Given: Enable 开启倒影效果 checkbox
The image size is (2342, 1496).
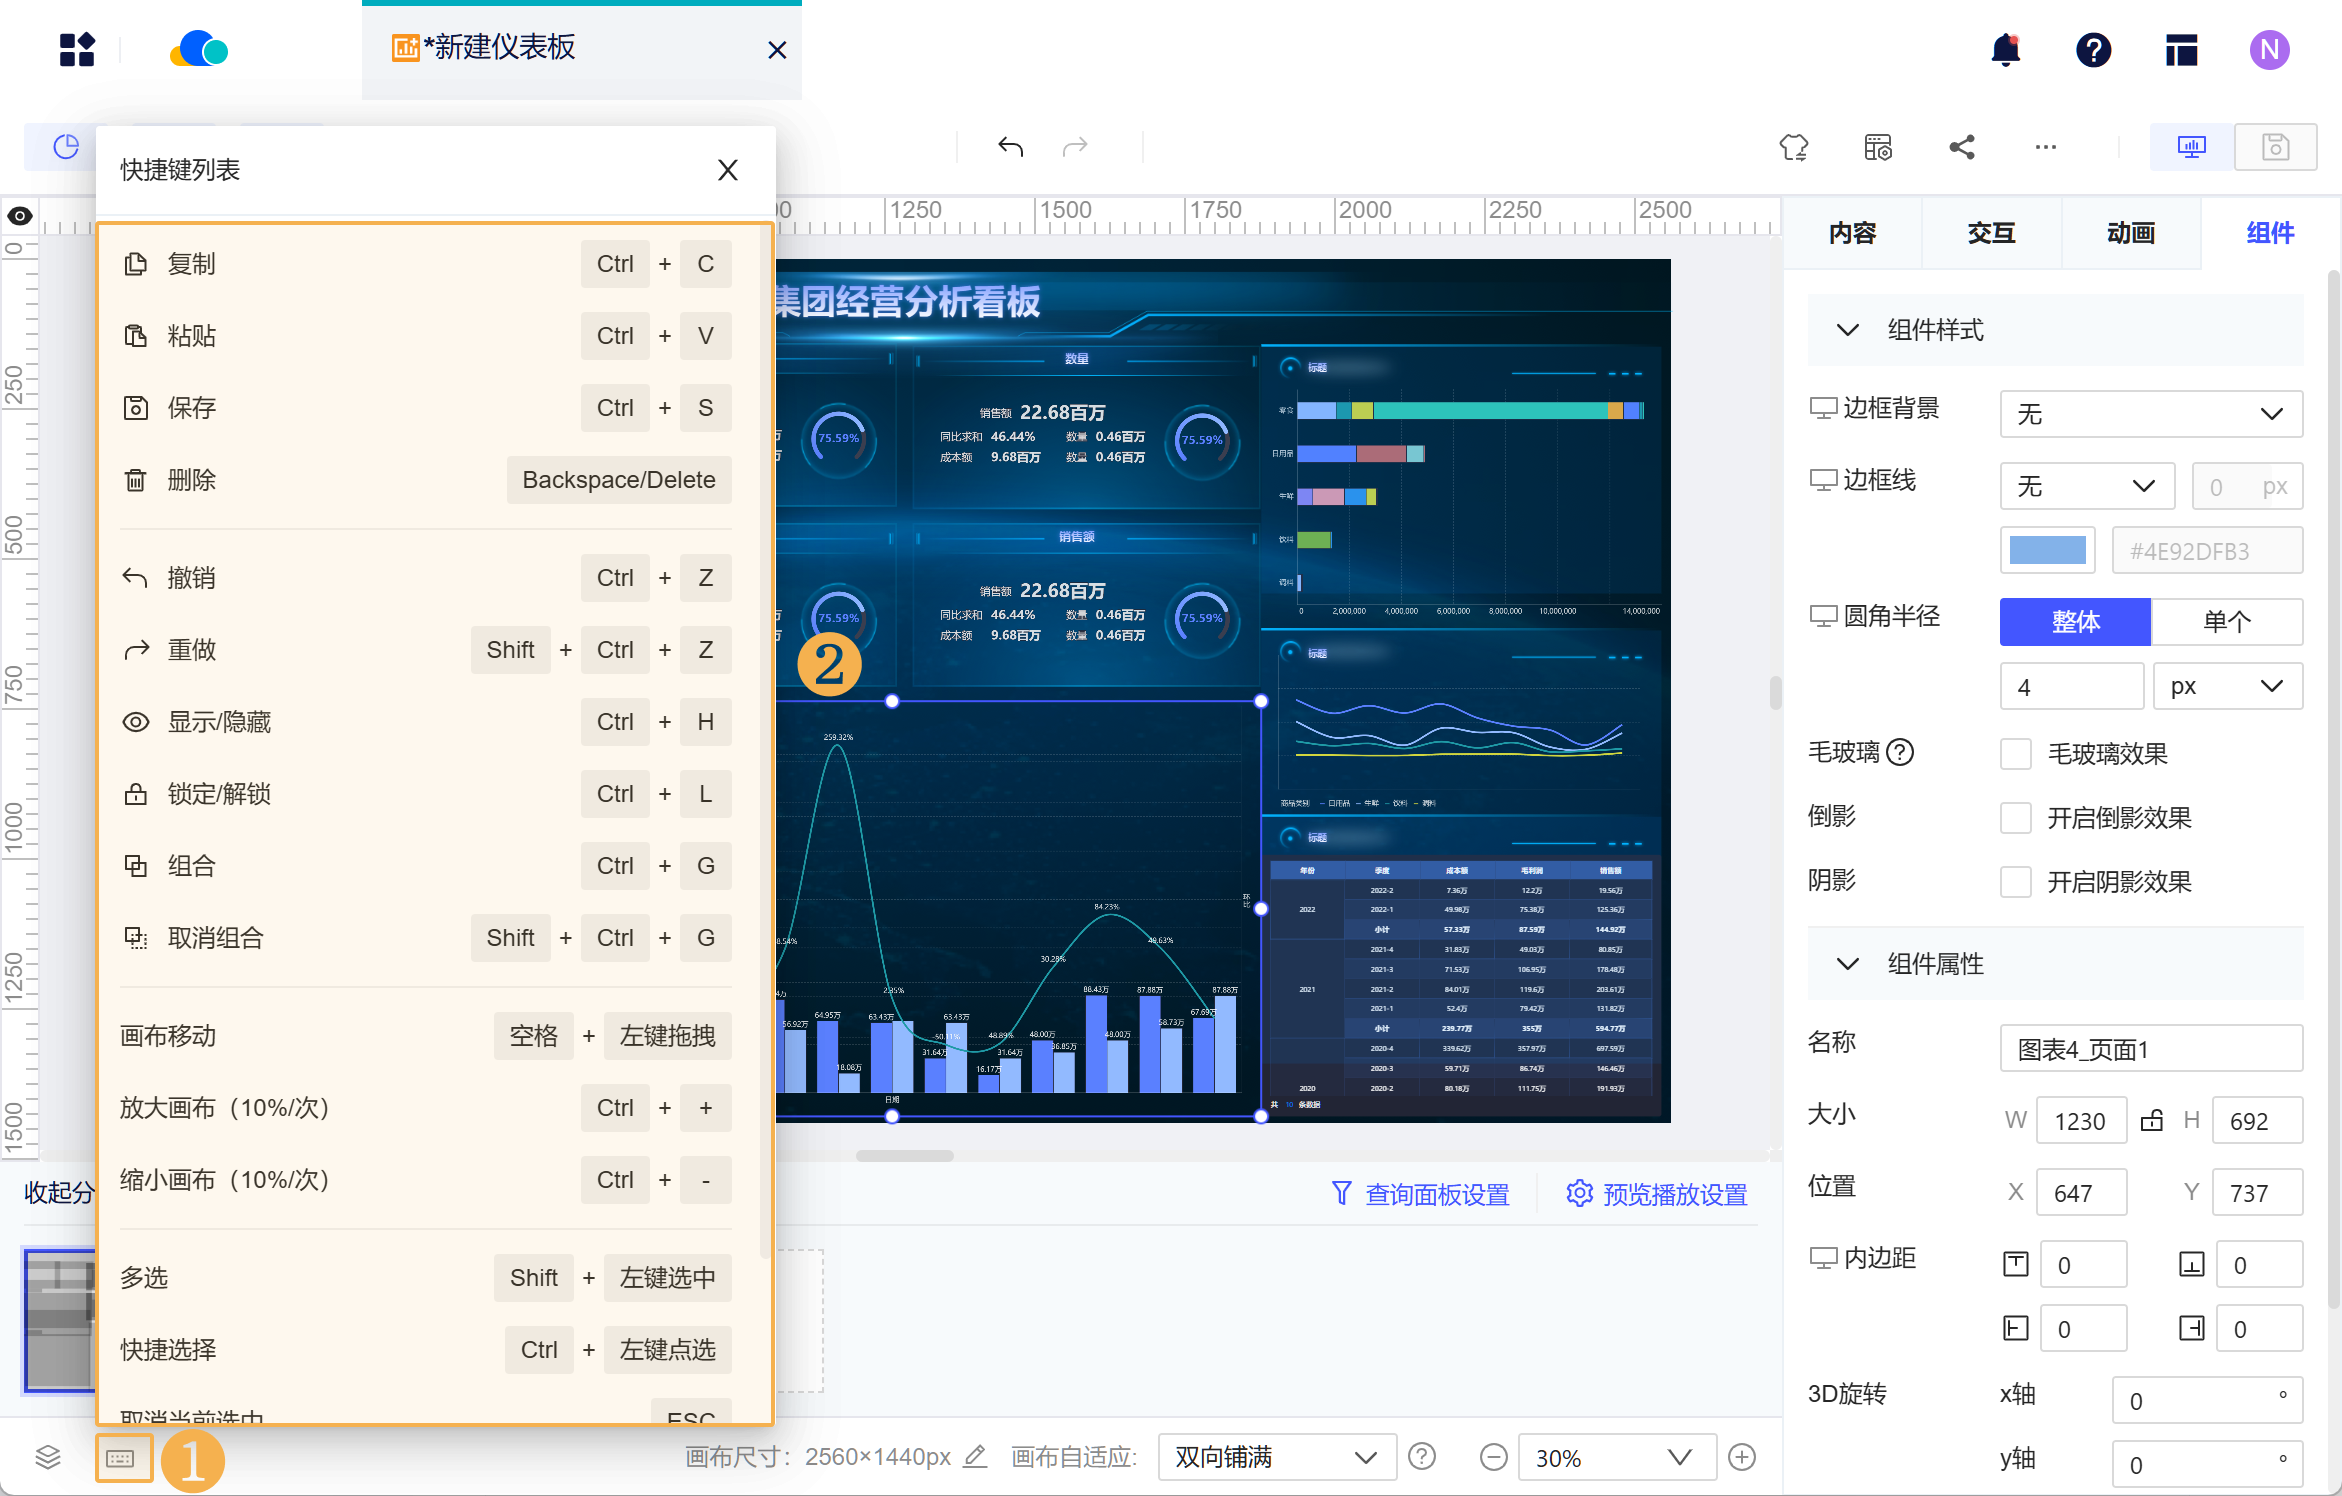Looking at the screenshot, I should (2015, 818).
